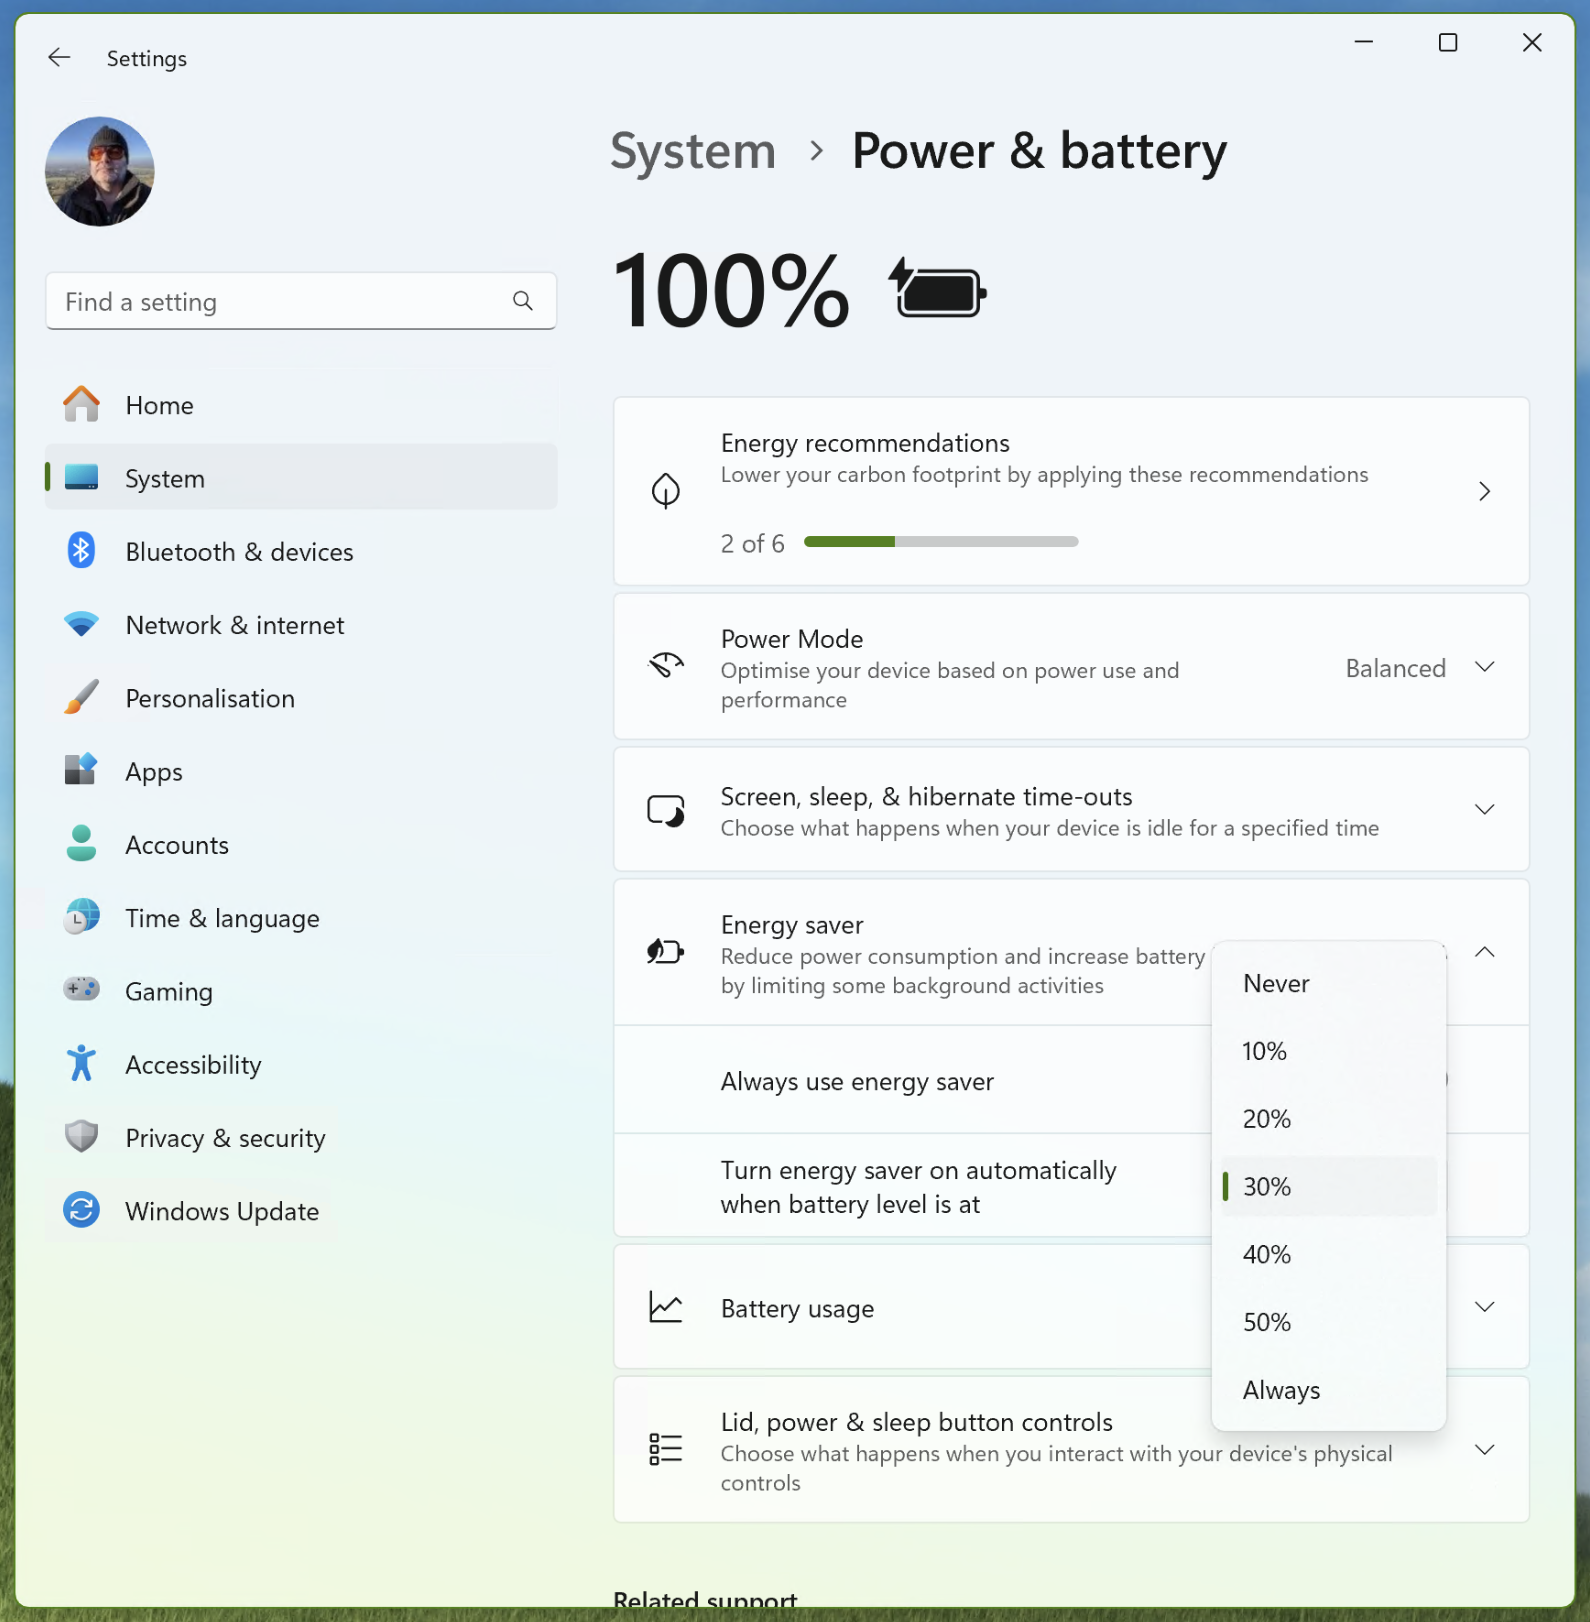Open Accessibility settings
Image resolution: width=1590 pixels, height=1622 pixels.
301,1065
